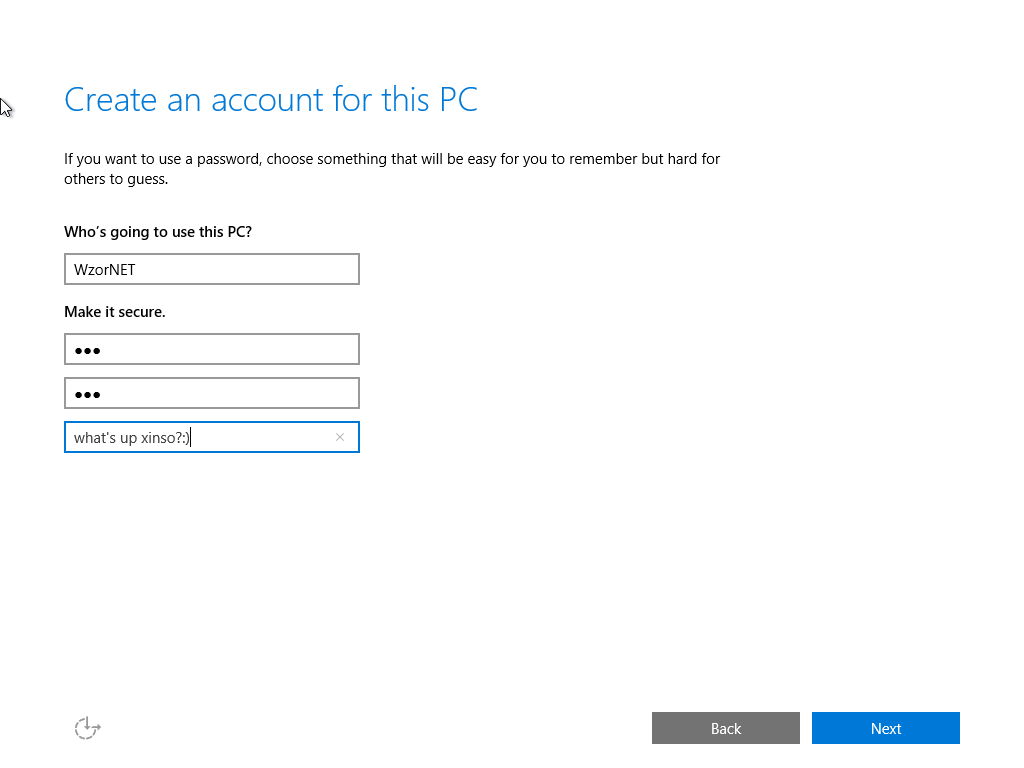Click the 'Make it secure.' label
This screenshot has width=1024, height=768.
click(115, 312)
